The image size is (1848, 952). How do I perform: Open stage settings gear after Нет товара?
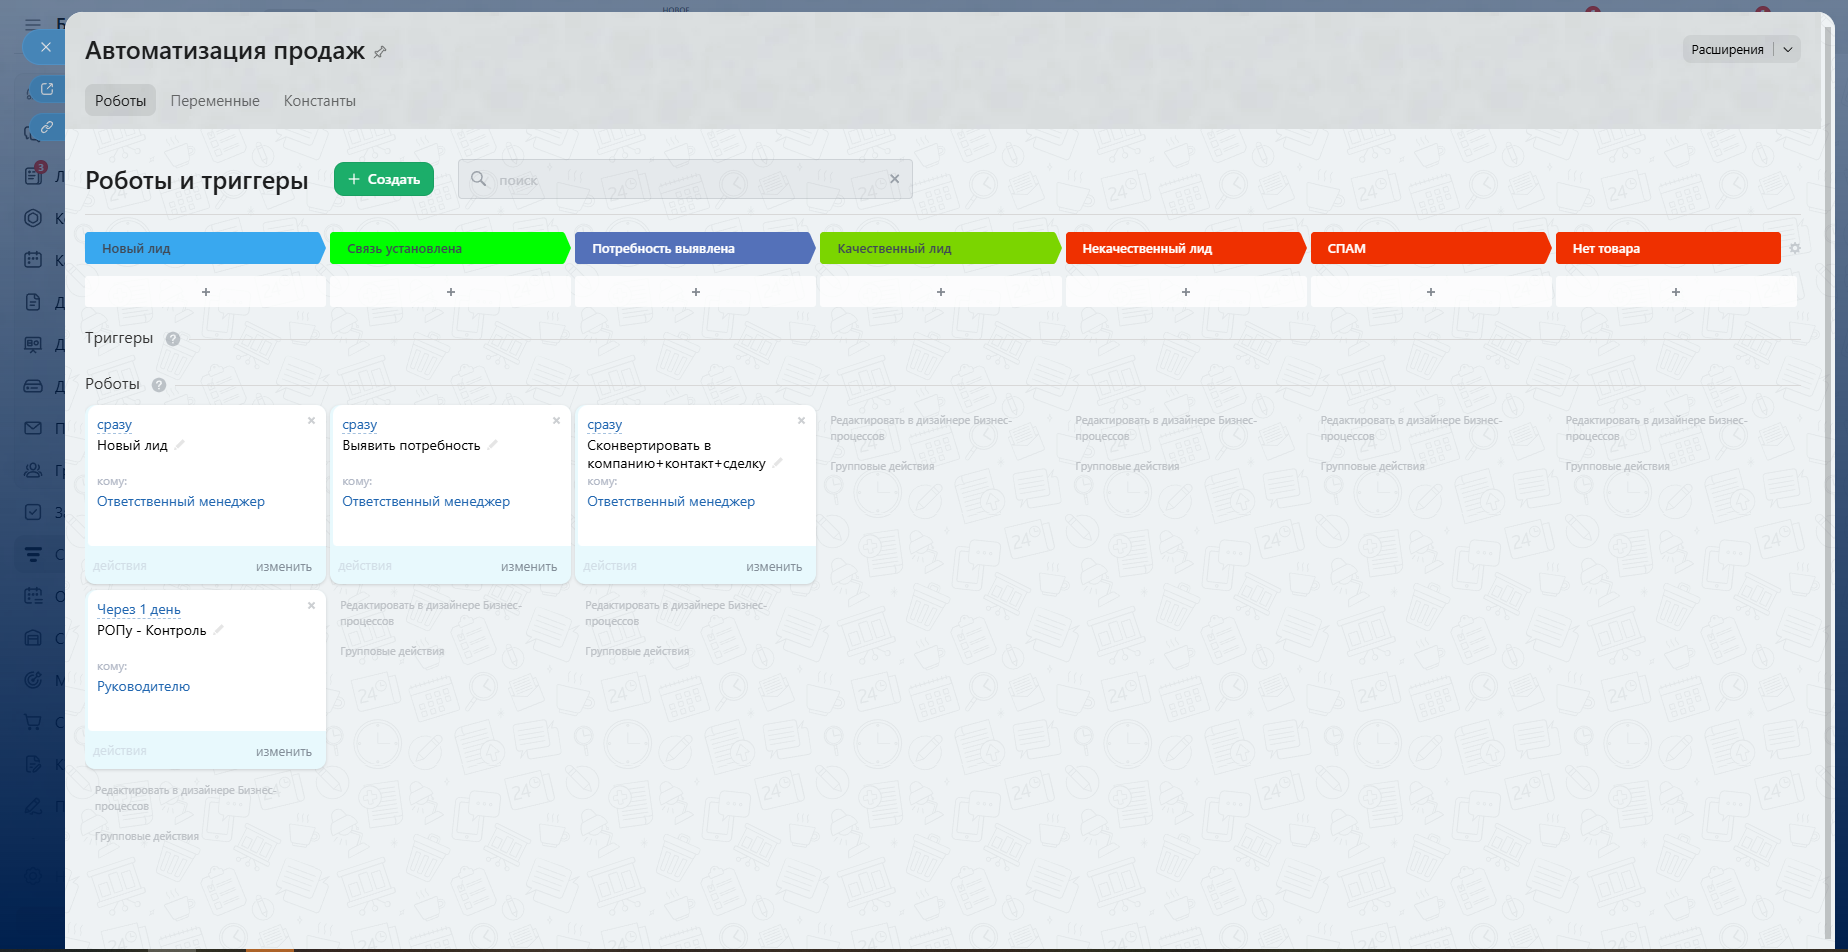[x=1795, y=248]
